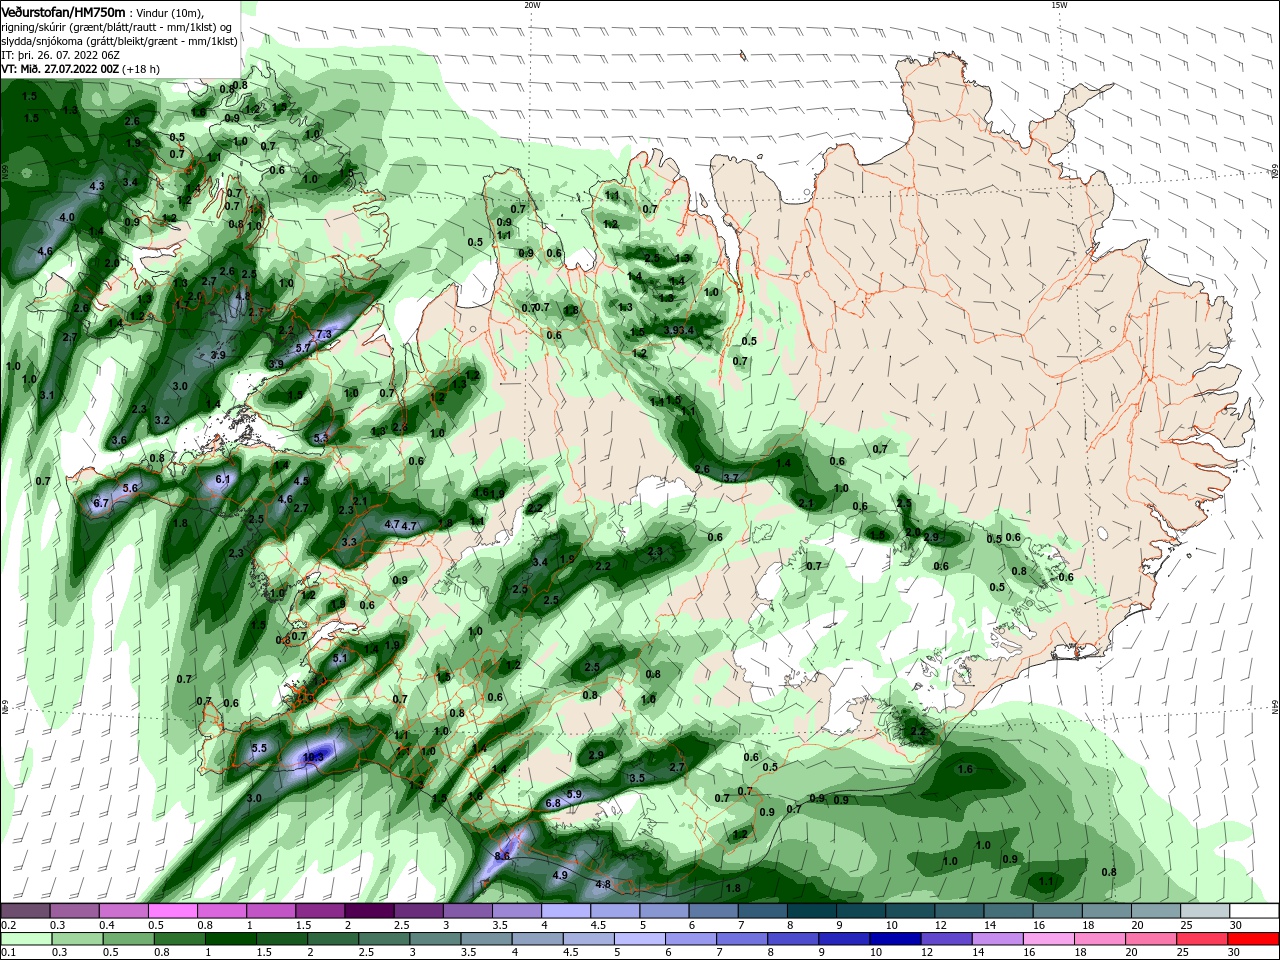Click the light pink 16 rain legend swatch
1280x960 pixels.
(1047, 939)
